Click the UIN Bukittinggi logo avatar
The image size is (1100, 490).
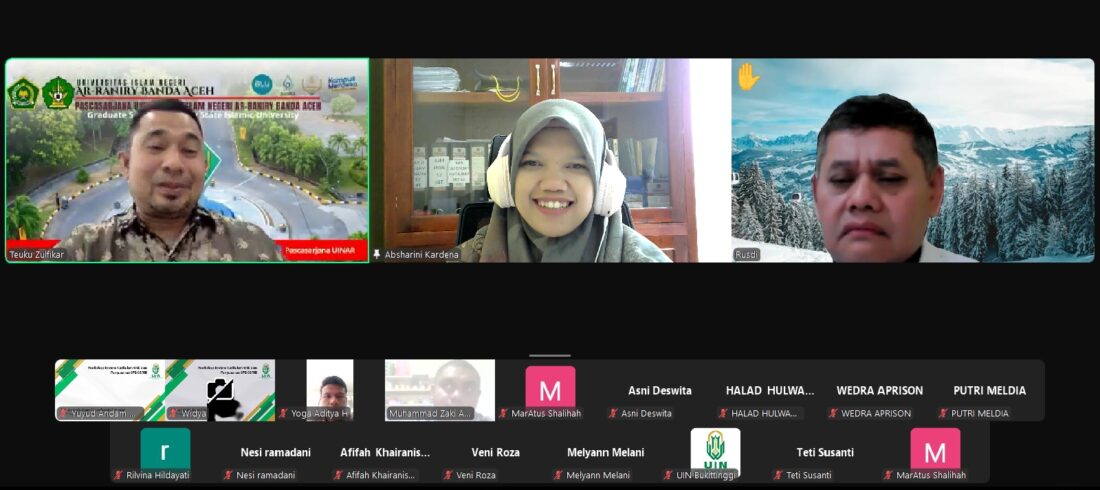coord(715,448)
